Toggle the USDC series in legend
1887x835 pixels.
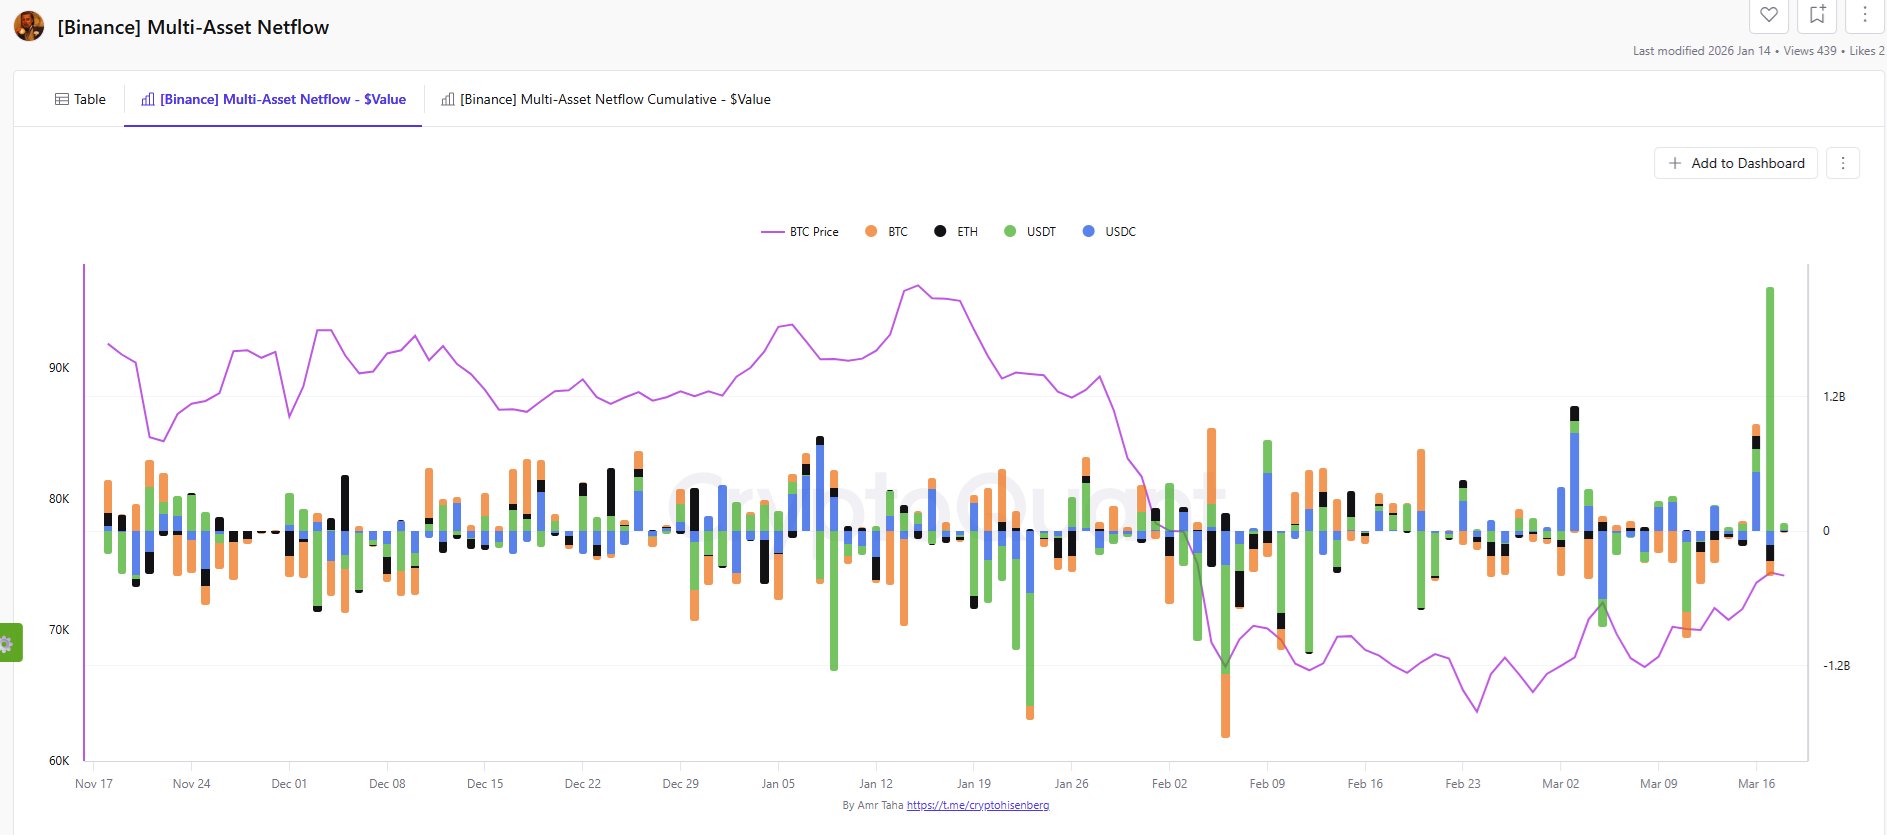1109,231
